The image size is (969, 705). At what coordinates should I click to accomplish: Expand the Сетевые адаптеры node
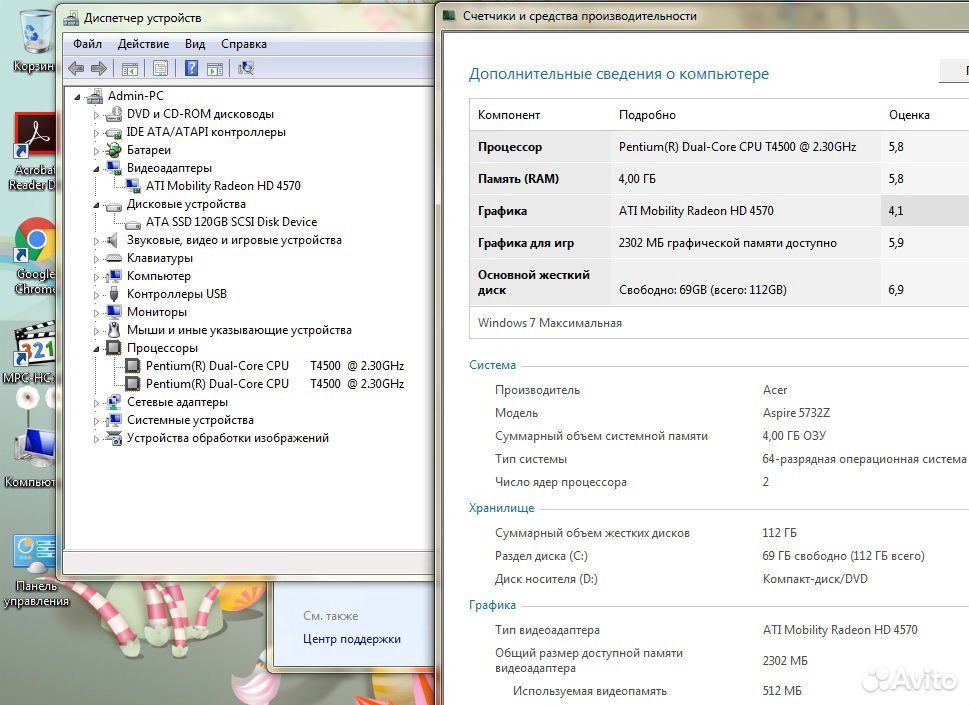pos(96,403)
